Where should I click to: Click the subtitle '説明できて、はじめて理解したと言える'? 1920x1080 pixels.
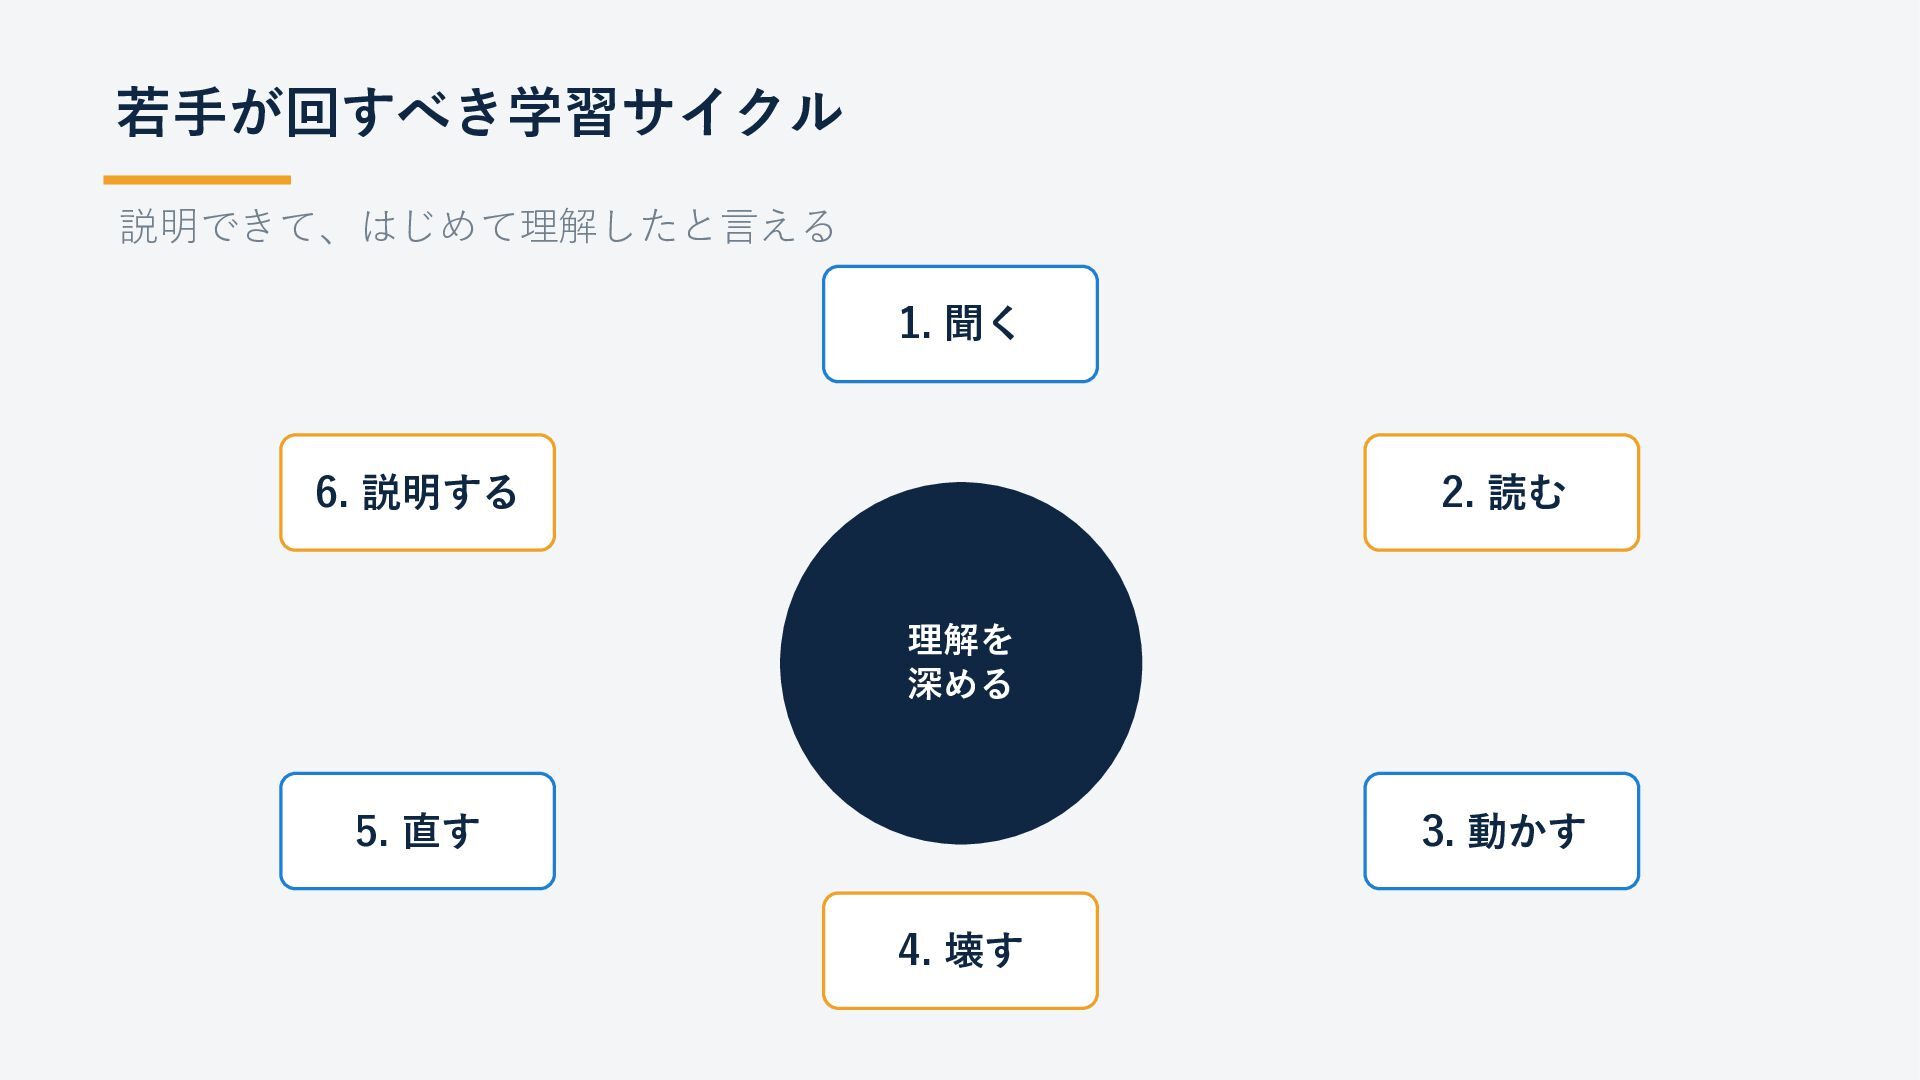point(477,226)
